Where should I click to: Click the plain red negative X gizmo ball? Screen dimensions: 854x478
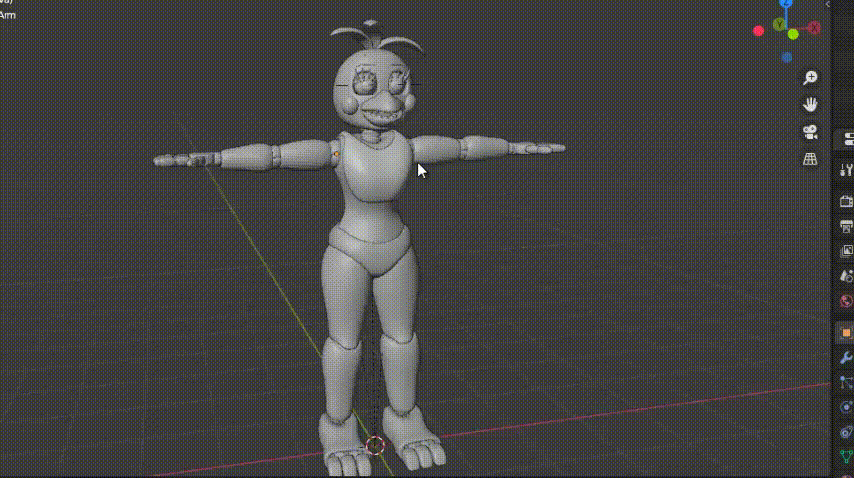tap(758, 31)
